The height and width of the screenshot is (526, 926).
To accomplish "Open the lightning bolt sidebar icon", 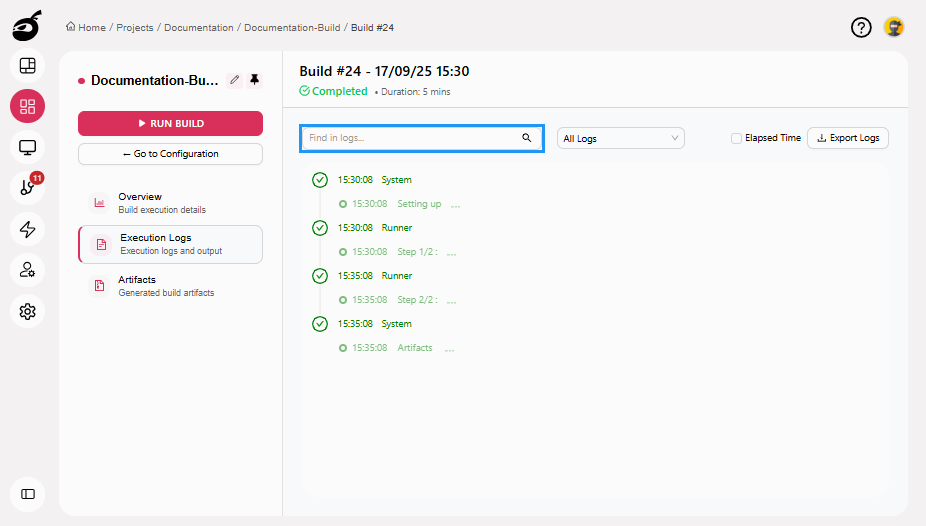I will [x=28, y=230].
